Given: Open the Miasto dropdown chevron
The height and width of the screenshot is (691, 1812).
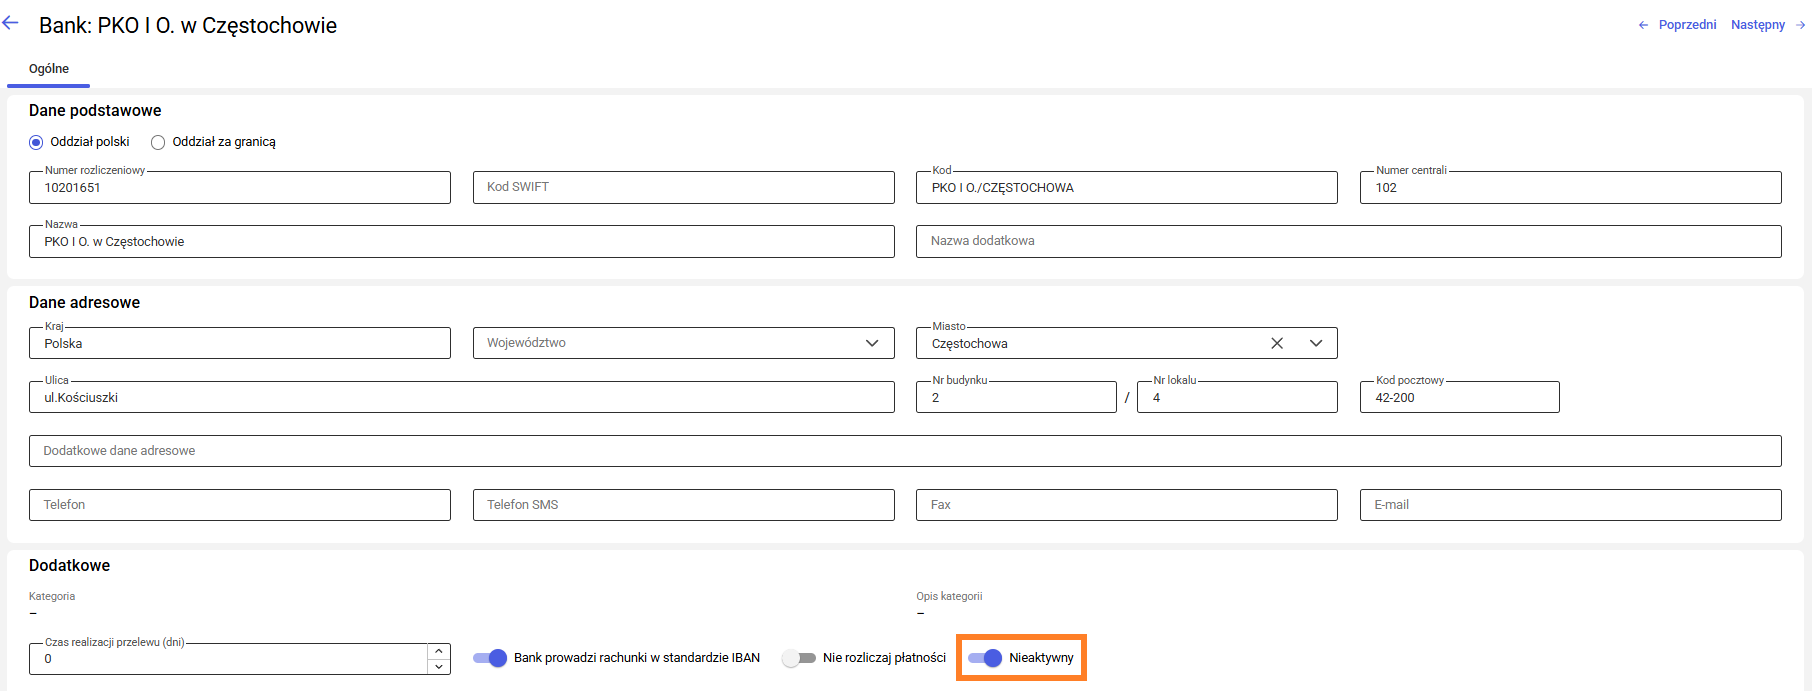Looking at the screenshot, I should pyautogui.click(x=1316, y=343).
